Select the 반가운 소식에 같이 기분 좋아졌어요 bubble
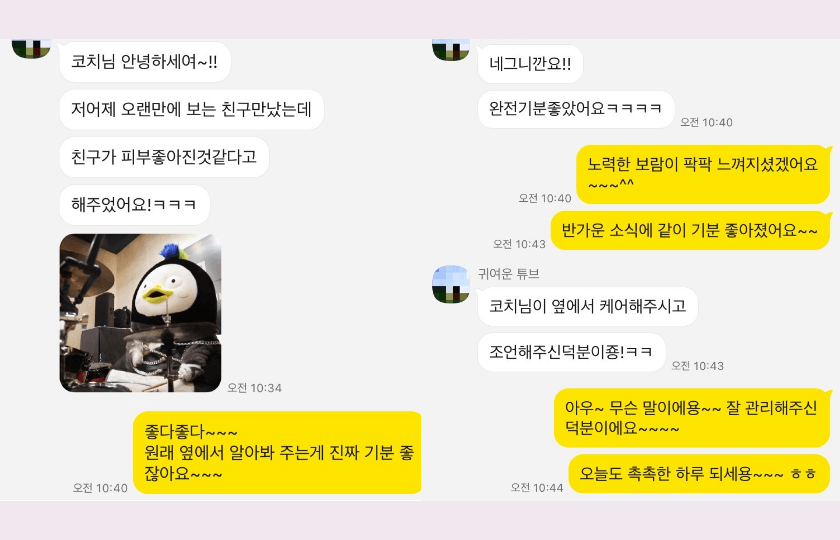 (x=690, y=231)
